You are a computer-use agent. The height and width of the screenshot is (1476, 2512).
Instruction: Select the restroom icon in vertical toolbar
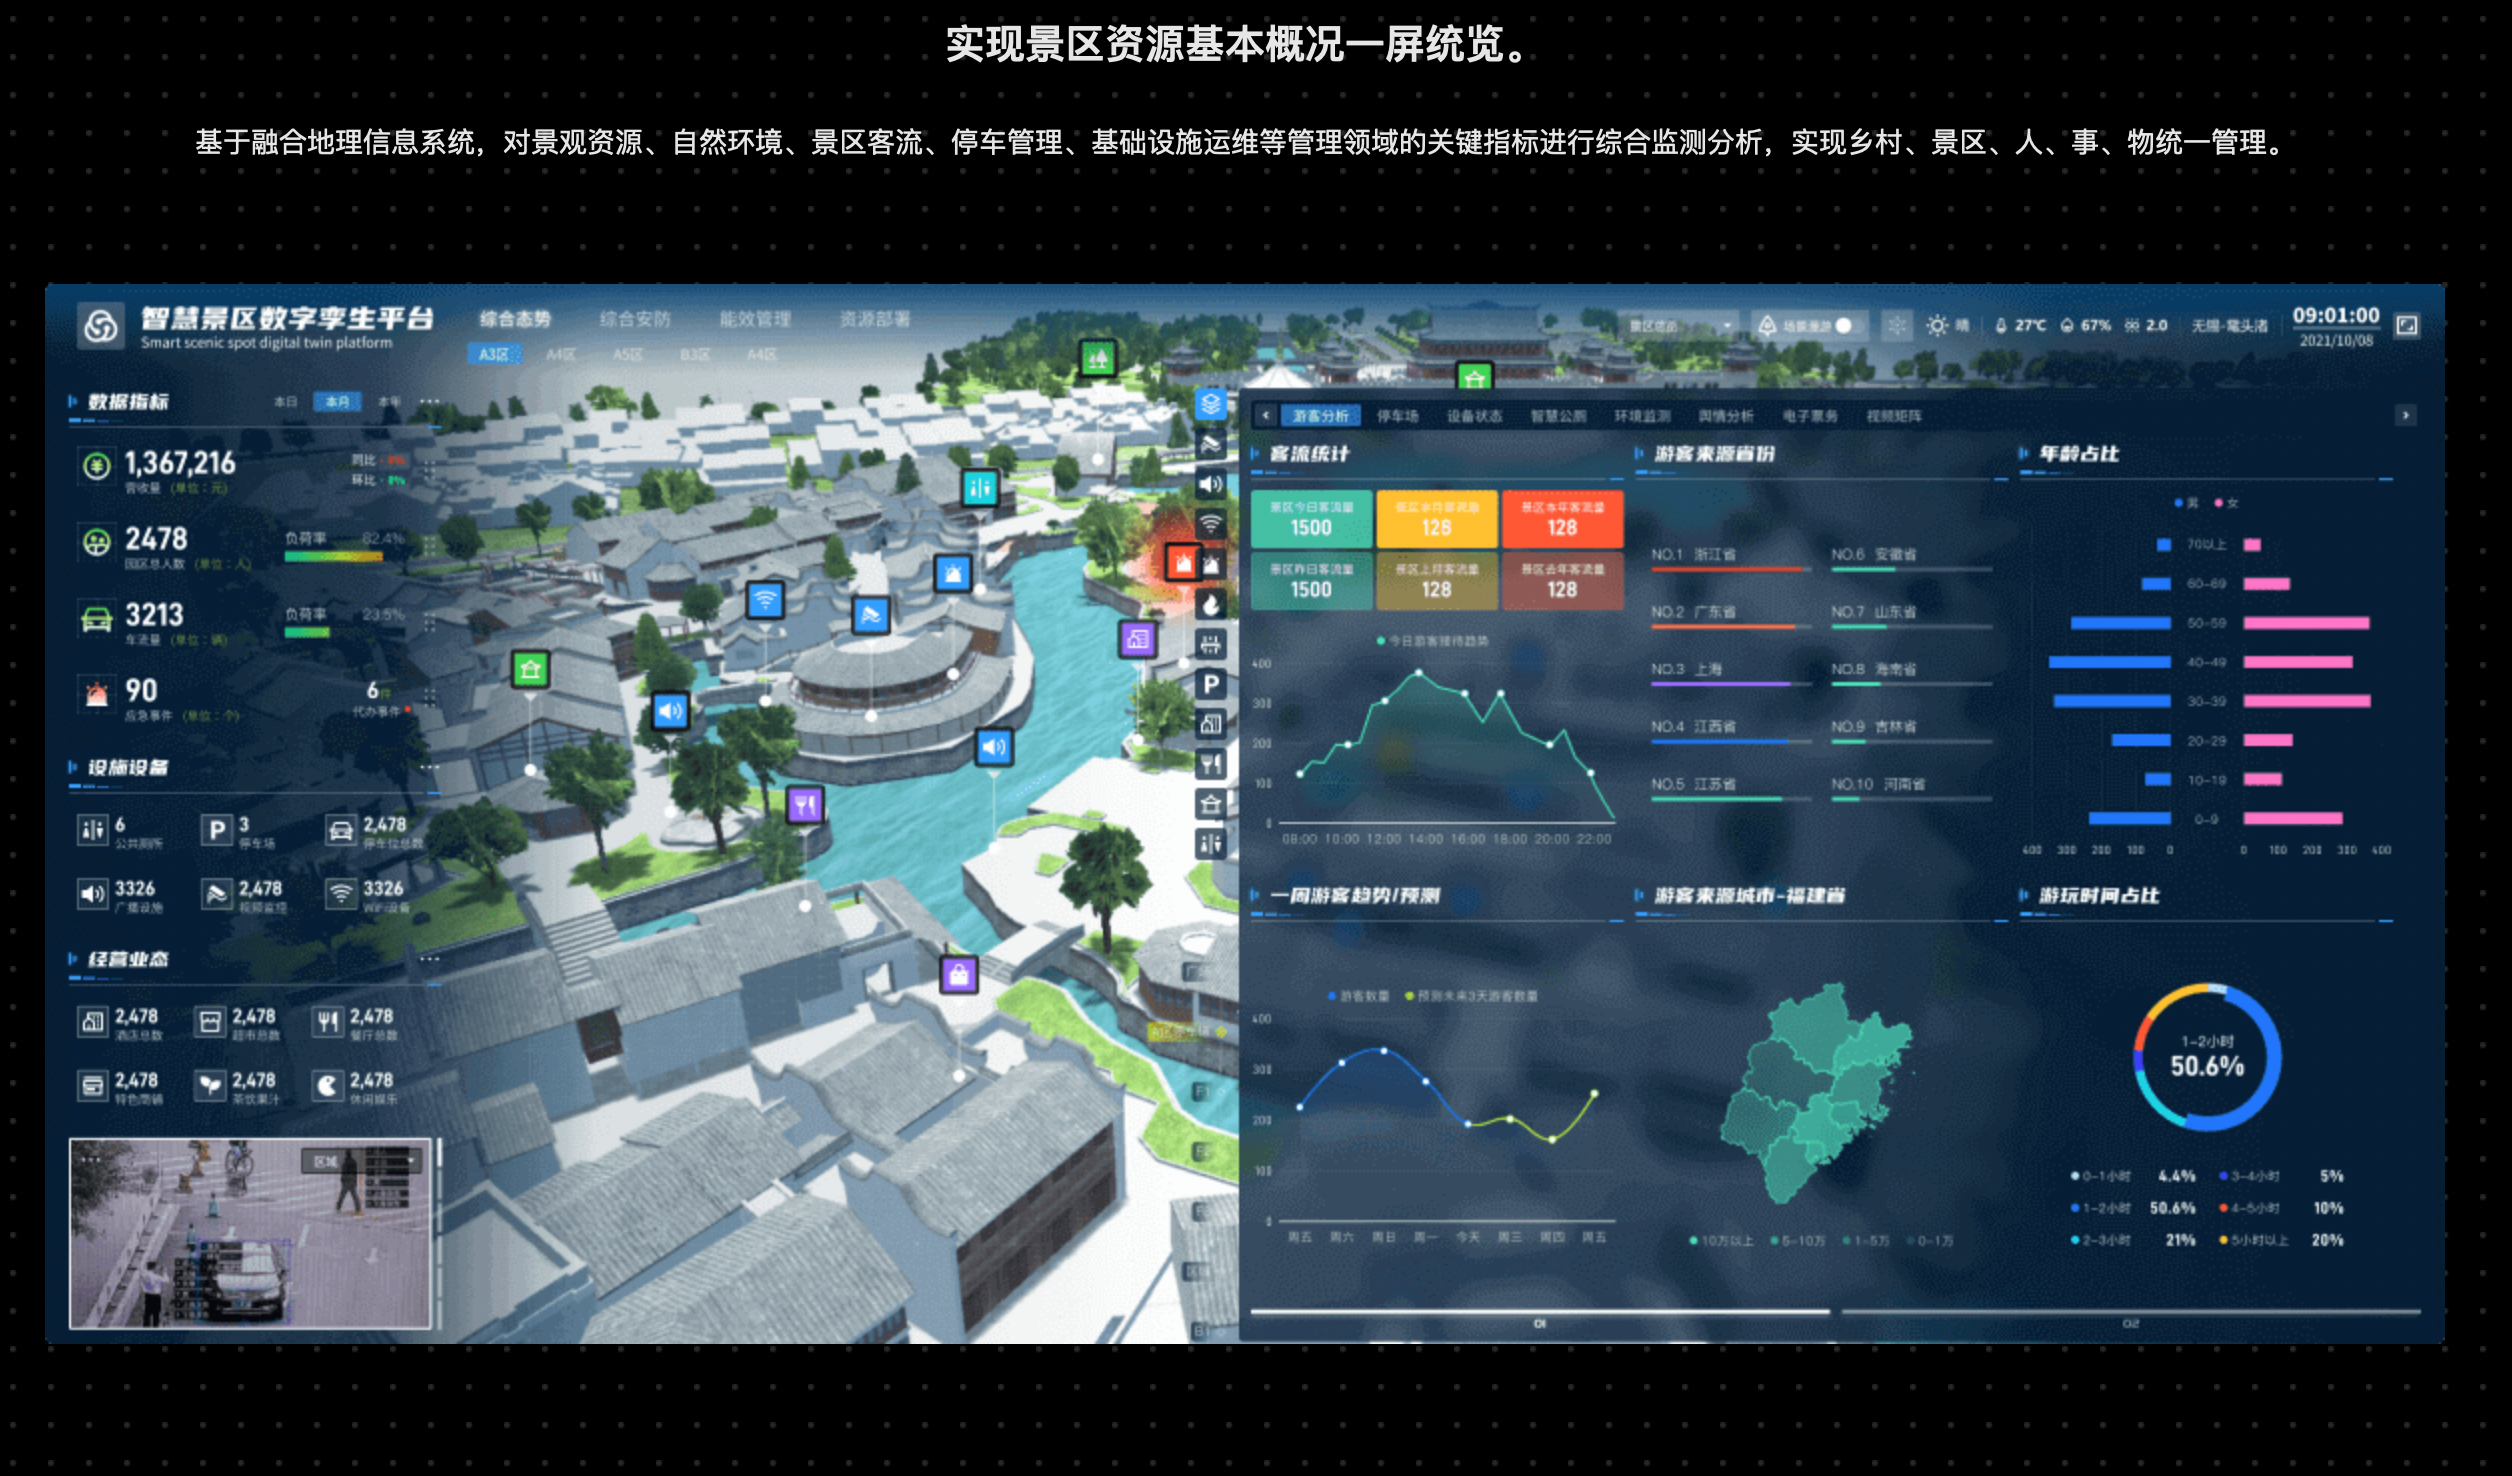click(x=1211, y=845)
